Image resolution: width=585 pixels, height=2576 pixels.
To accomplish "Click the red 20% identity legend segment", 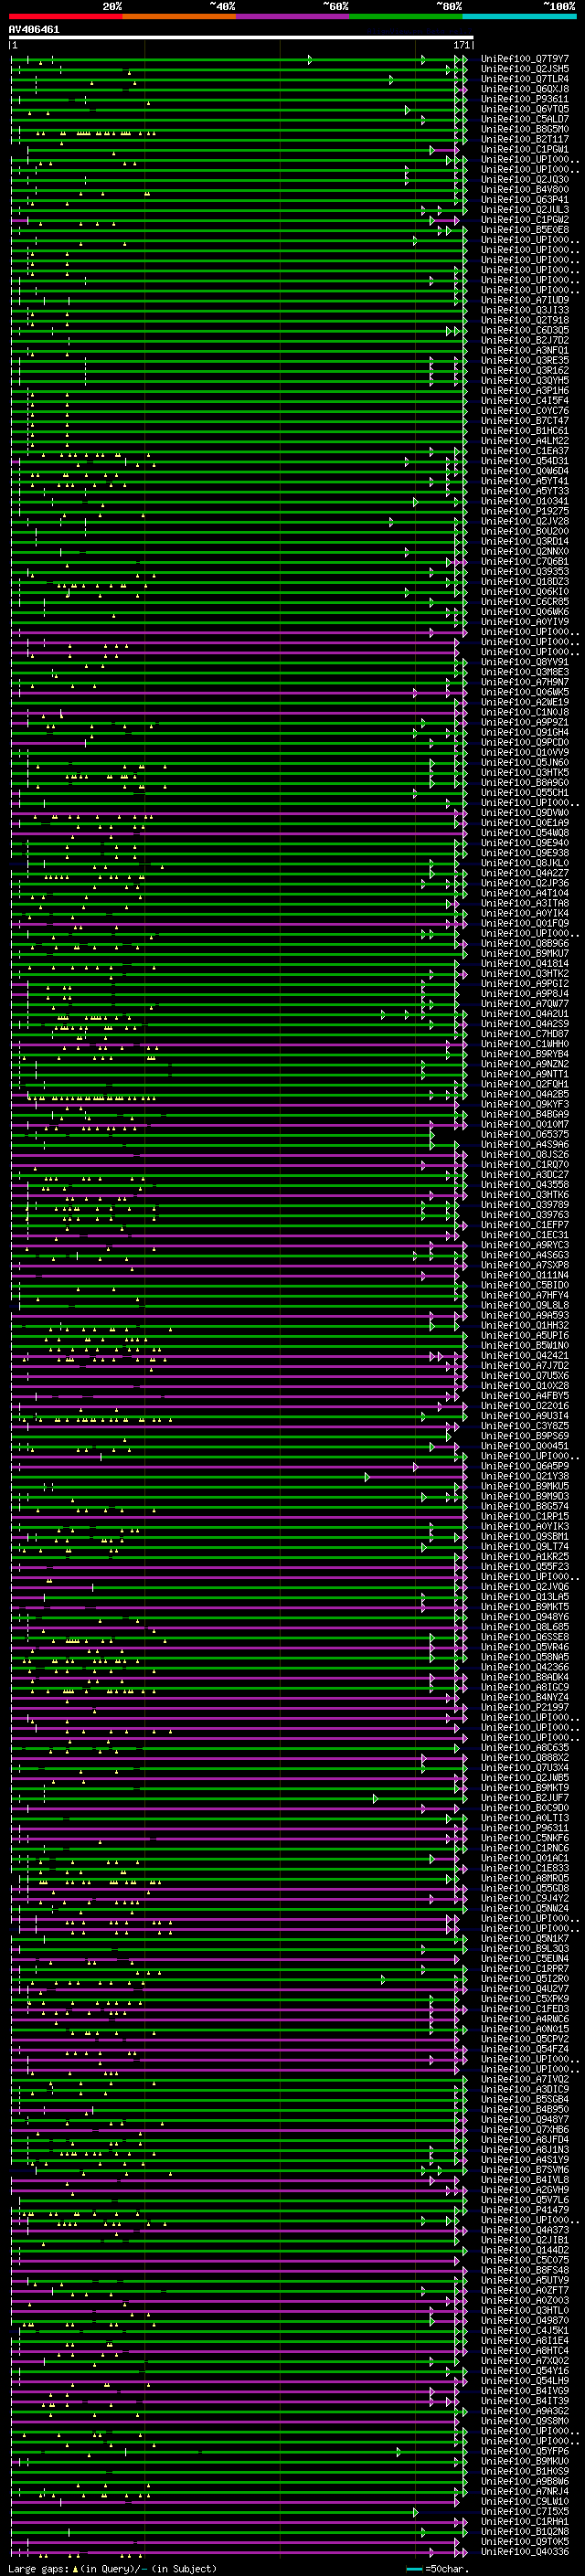I will point(65,16).
